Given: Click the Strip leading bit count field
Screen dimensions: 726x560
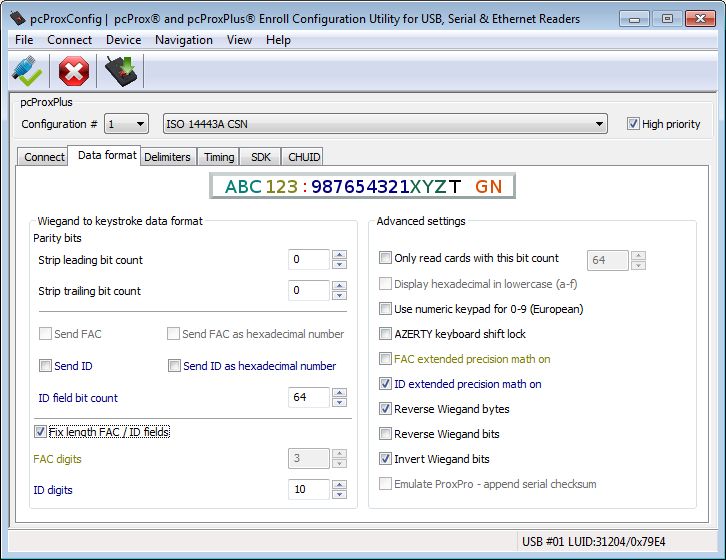Looking at the screenshot, I should [x=308, y=259].
